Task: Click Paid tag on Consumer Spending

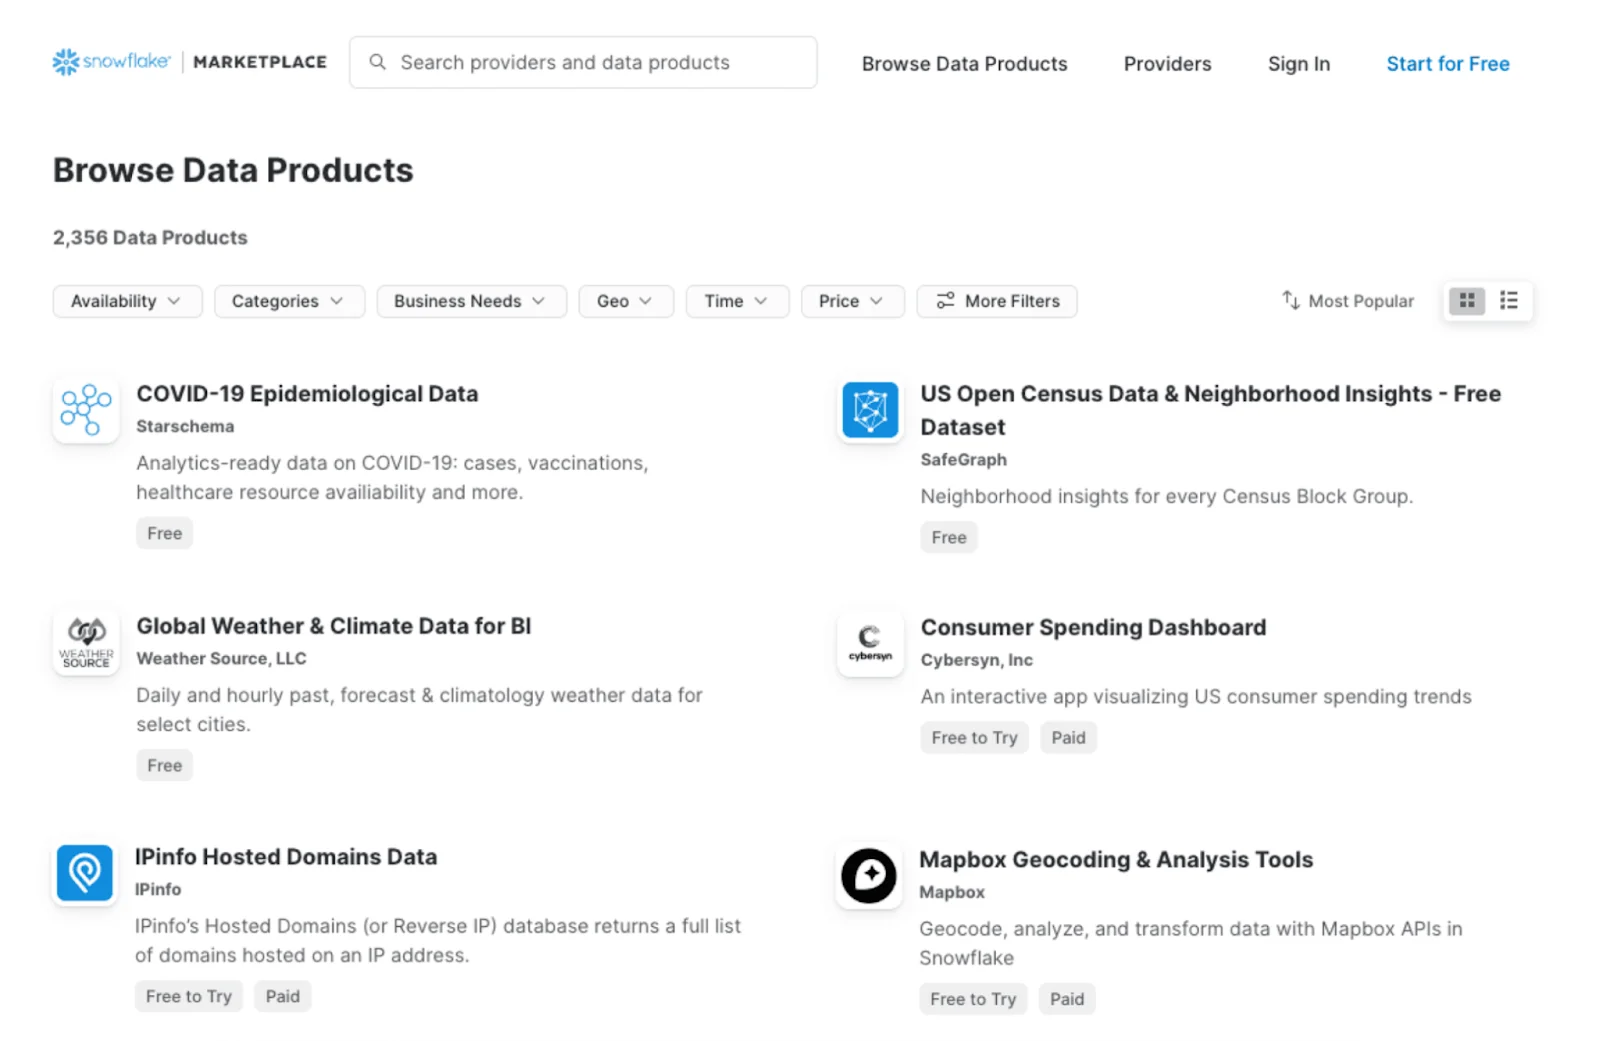Action: [x=1068, y=737]
